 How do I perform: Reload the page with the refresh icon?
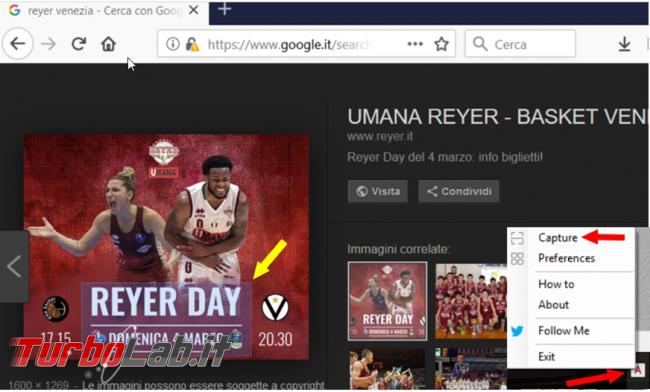(x=79, y=44)
